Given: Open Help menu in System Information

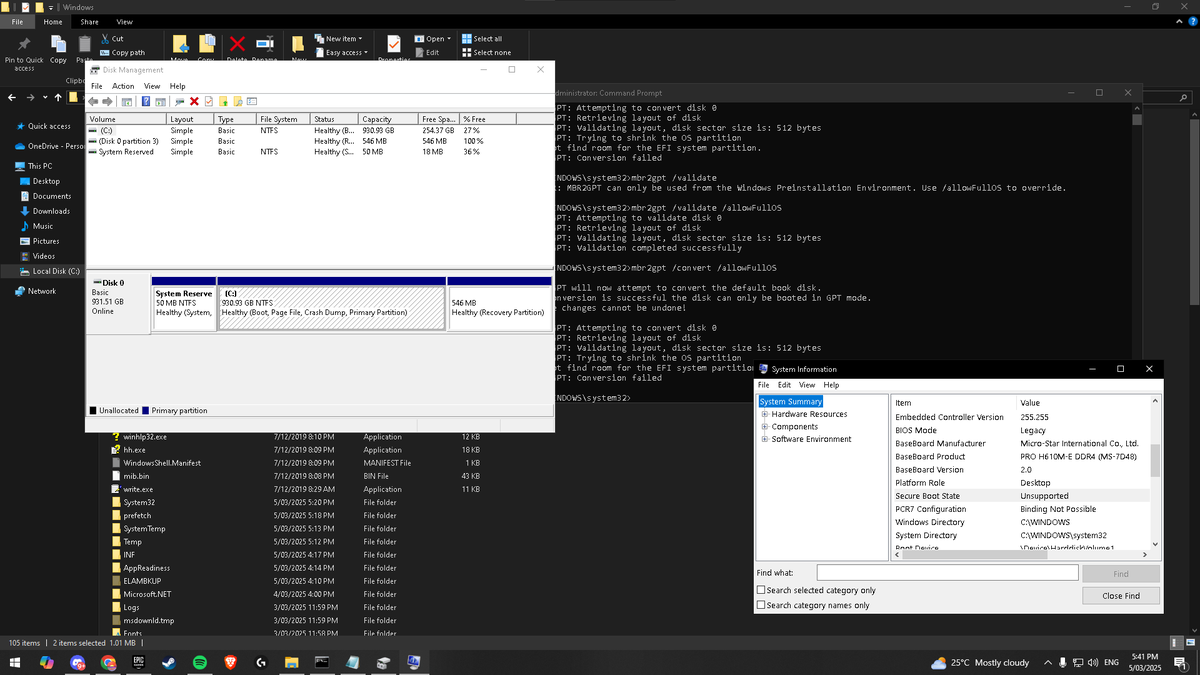Looking at the screenshot, I should pos(831,385).
